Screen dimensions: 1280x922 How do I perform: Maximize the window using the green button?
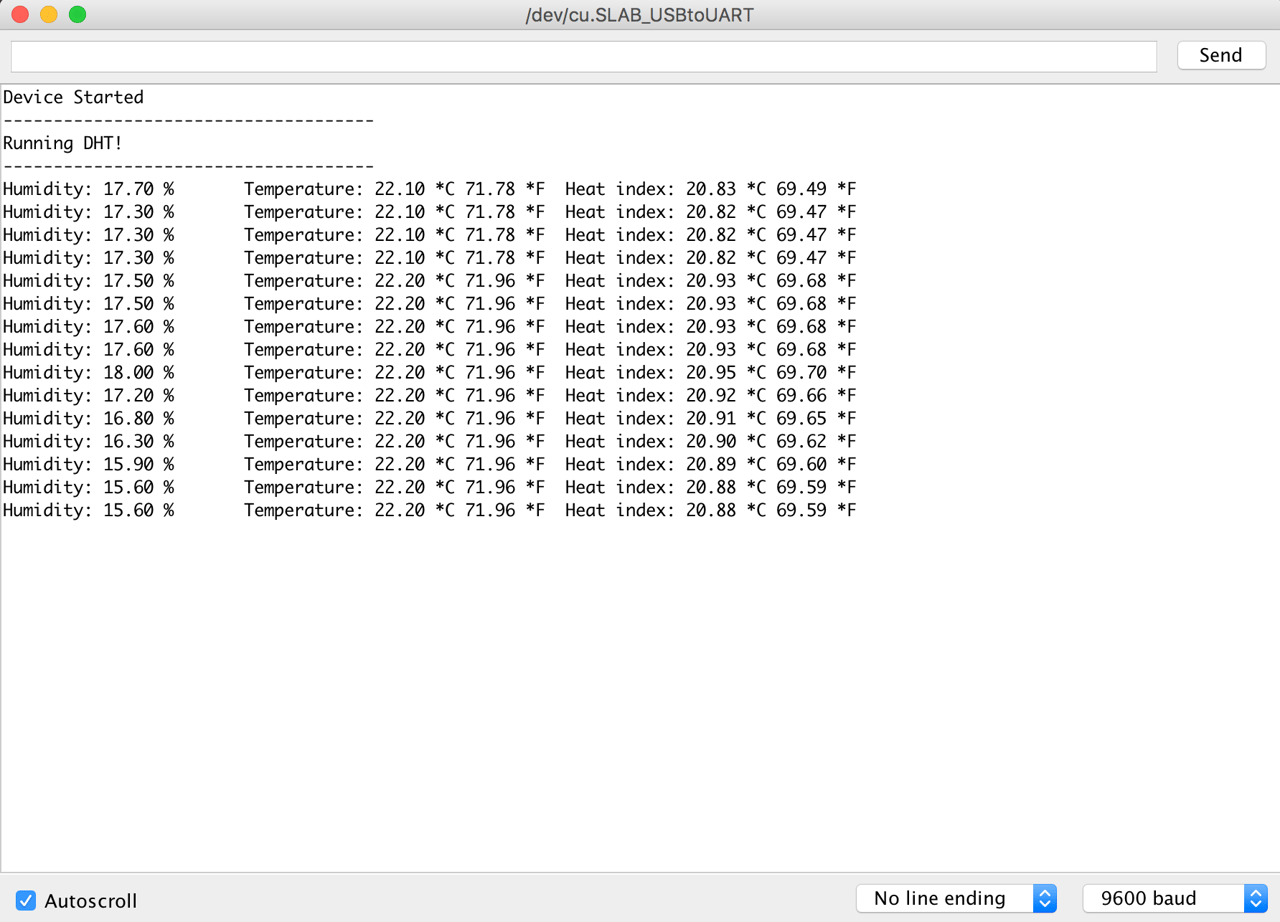pos(77,15)
